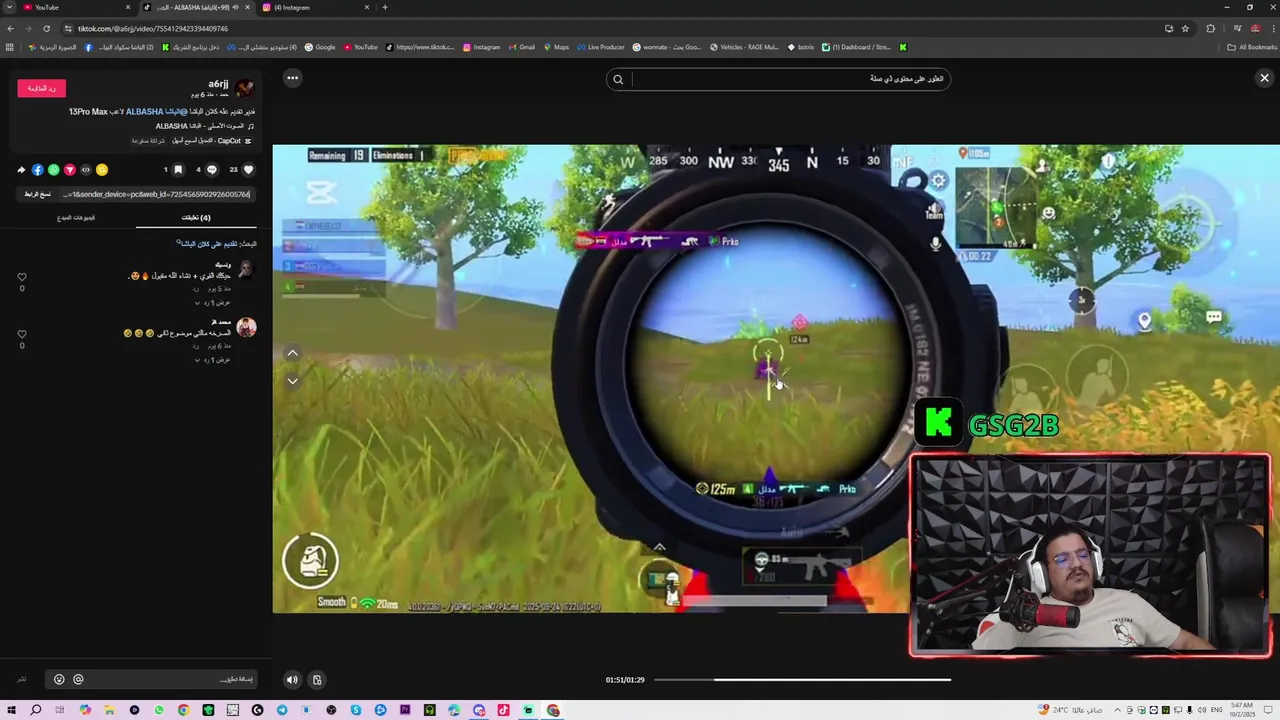Open the emoji picker in comment box
This screenshot has width=1280, height=720.
59,679
